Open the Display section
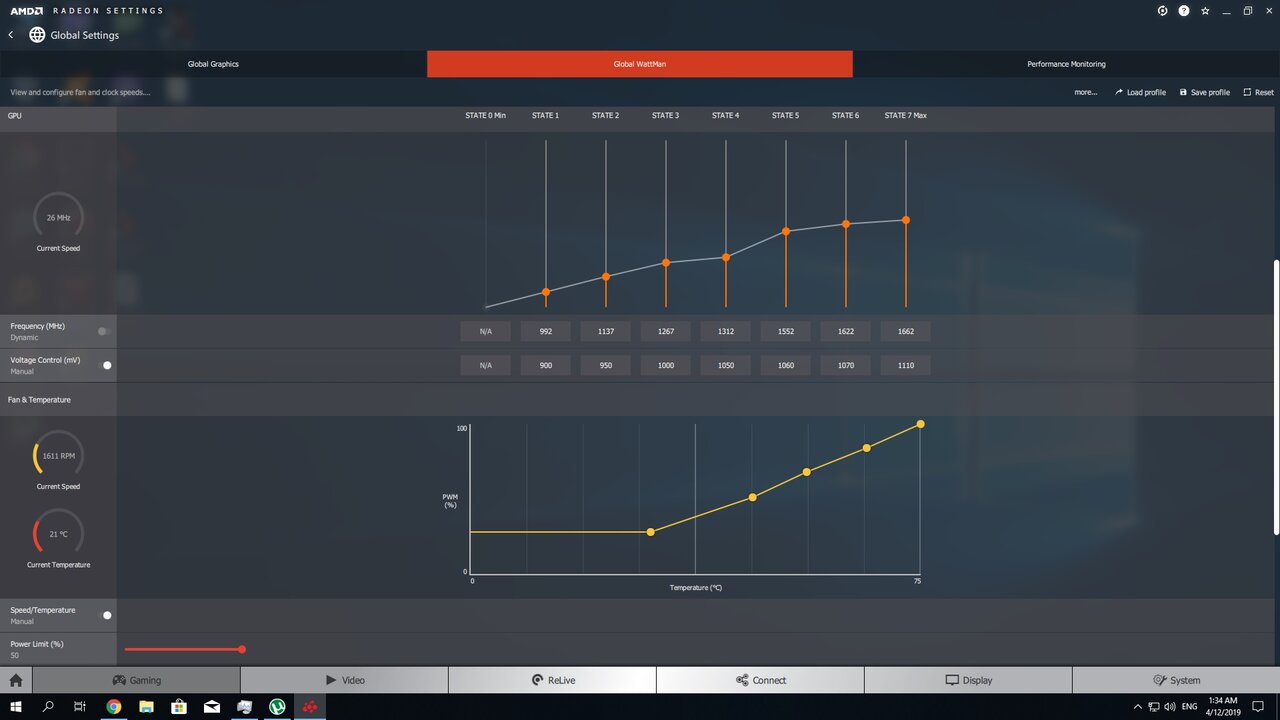The width and height of the screenshot is (1280, 720). pos(968,680)
